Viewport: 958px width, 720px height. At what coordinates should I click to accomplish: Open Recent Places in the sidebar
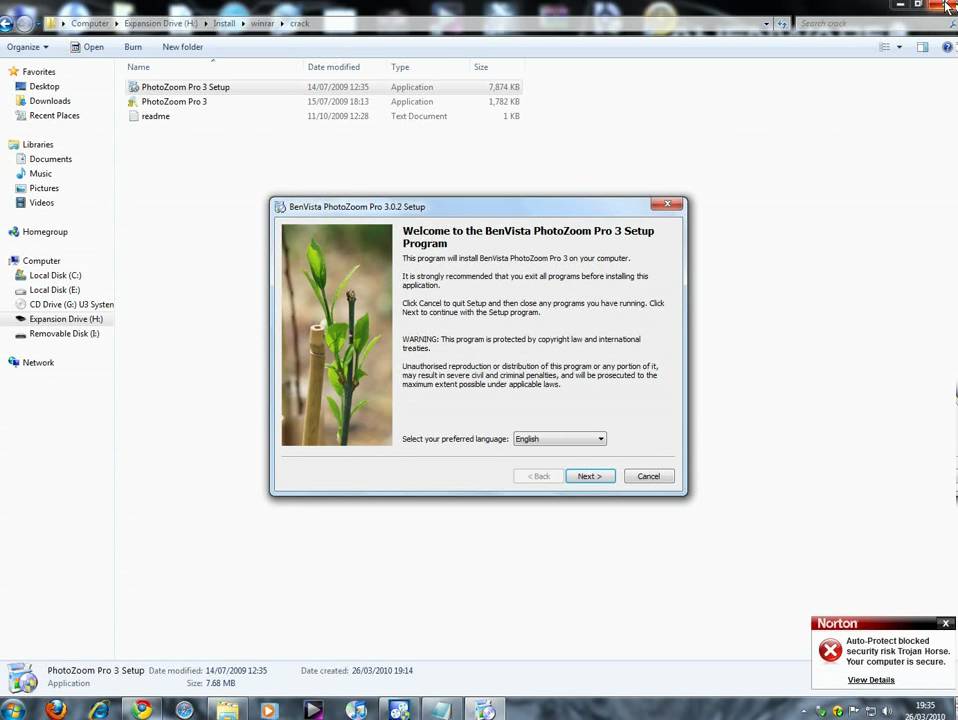tap(54, 116)
